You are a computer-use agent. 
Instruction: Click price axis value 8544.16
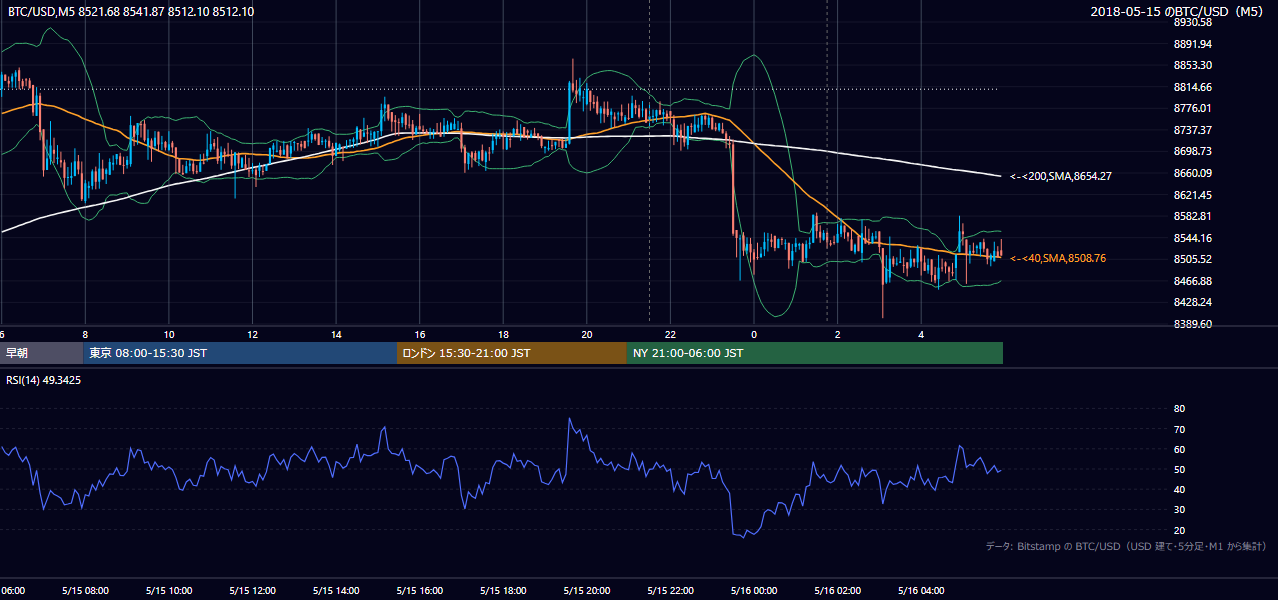click(1192, 238)
